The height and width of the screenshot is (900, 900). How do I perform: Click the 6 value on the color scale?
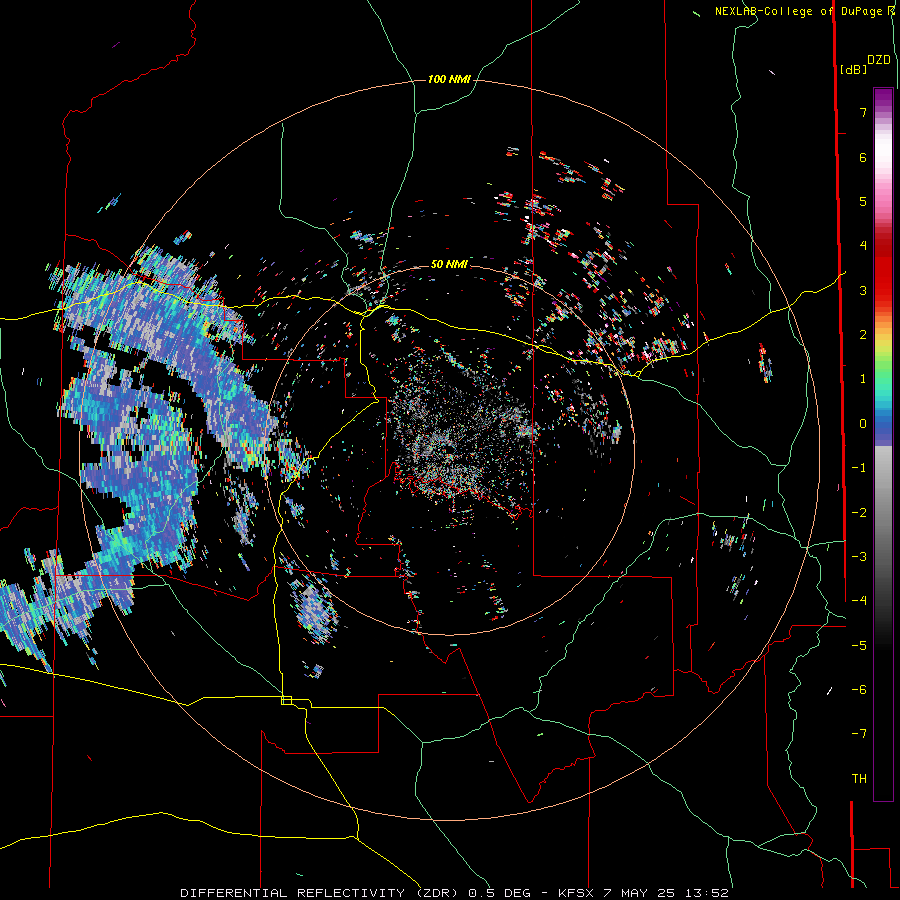863,157
